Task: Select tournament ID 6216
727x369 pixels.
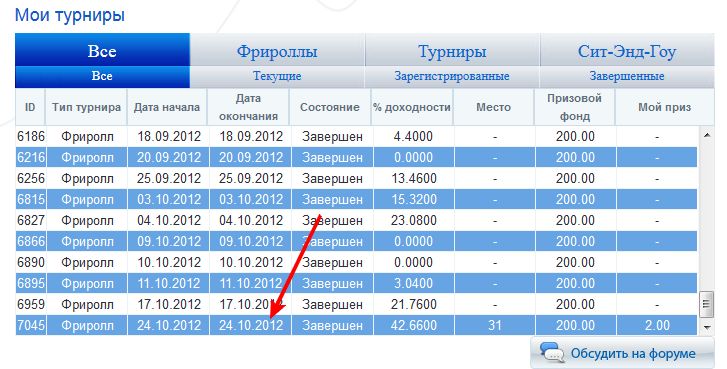Action: pyautogui.click(x=31, y=157)
